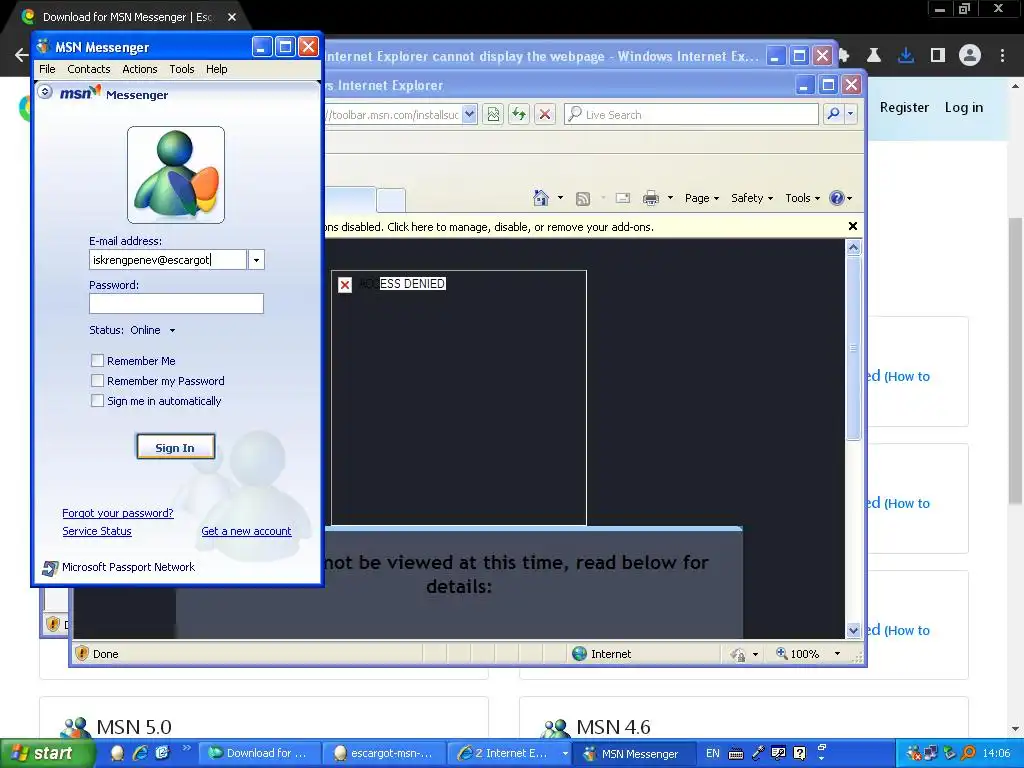
Task: Click the orange magnifier system tray icon
Action: (x=968, y=753)
